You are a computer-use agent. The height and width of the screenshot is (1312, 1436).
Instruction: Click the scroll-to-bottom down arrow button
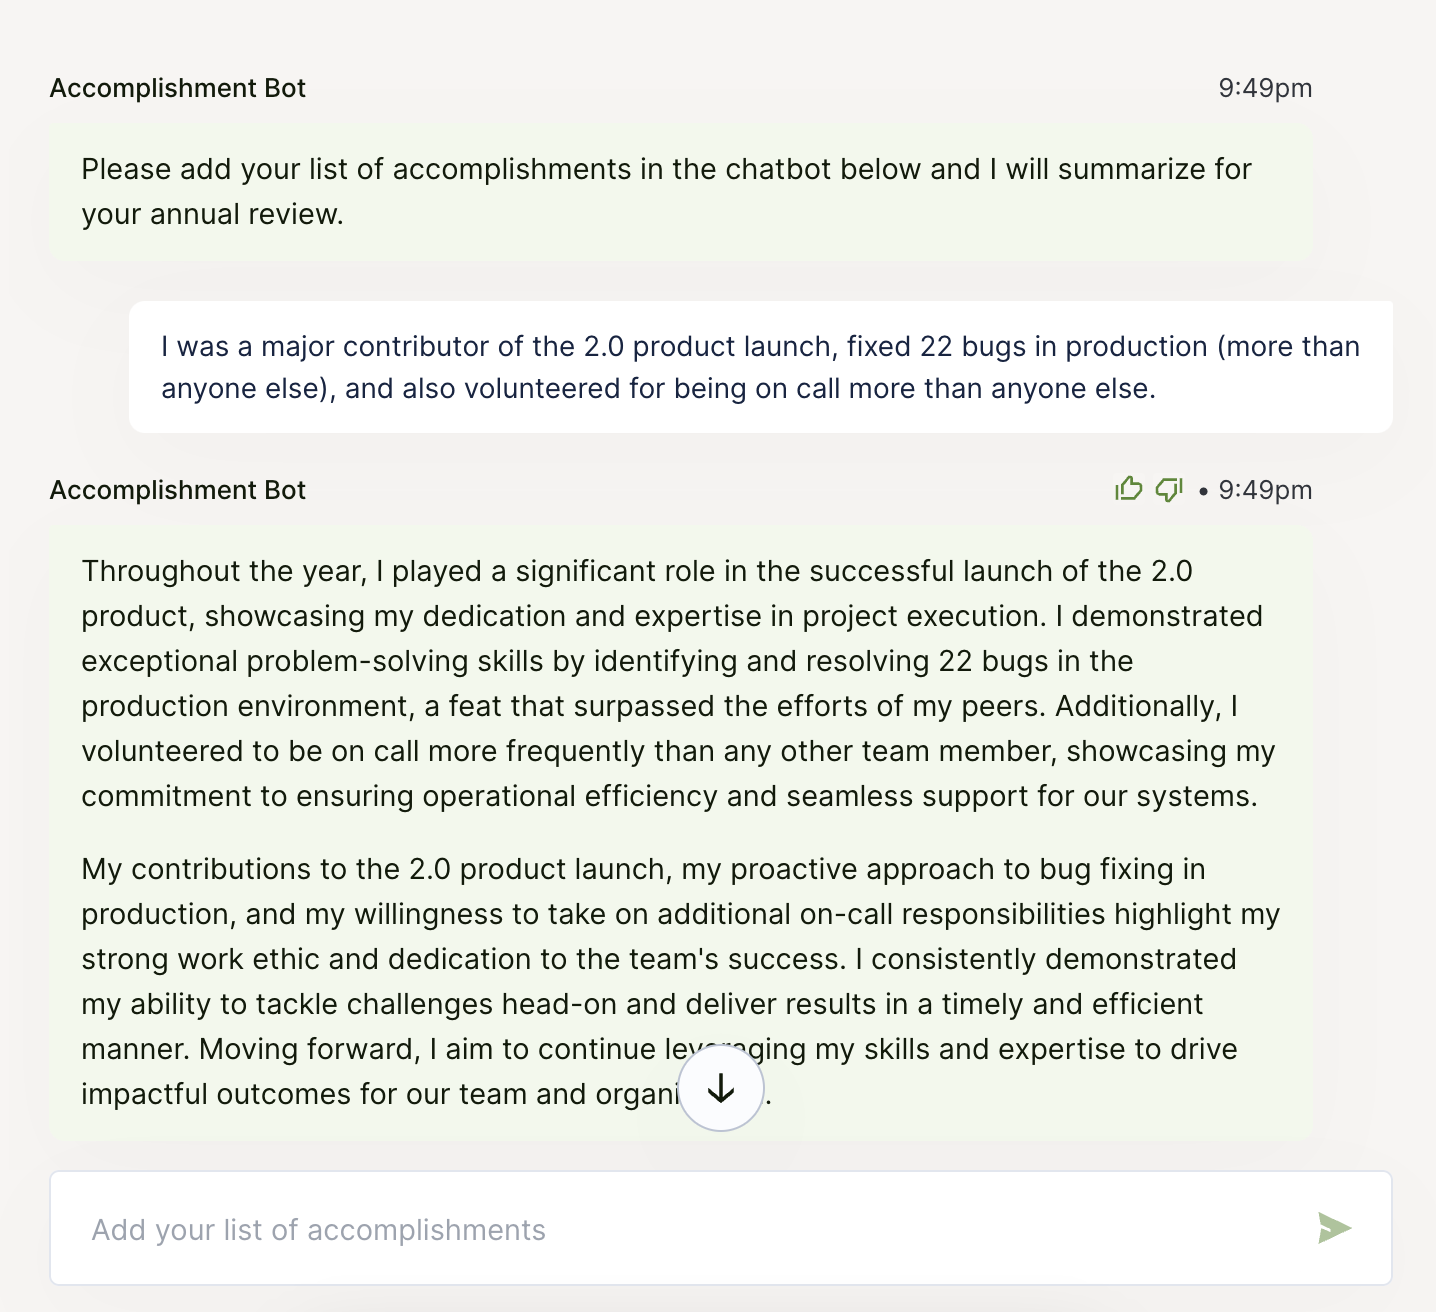point(720,1089)
